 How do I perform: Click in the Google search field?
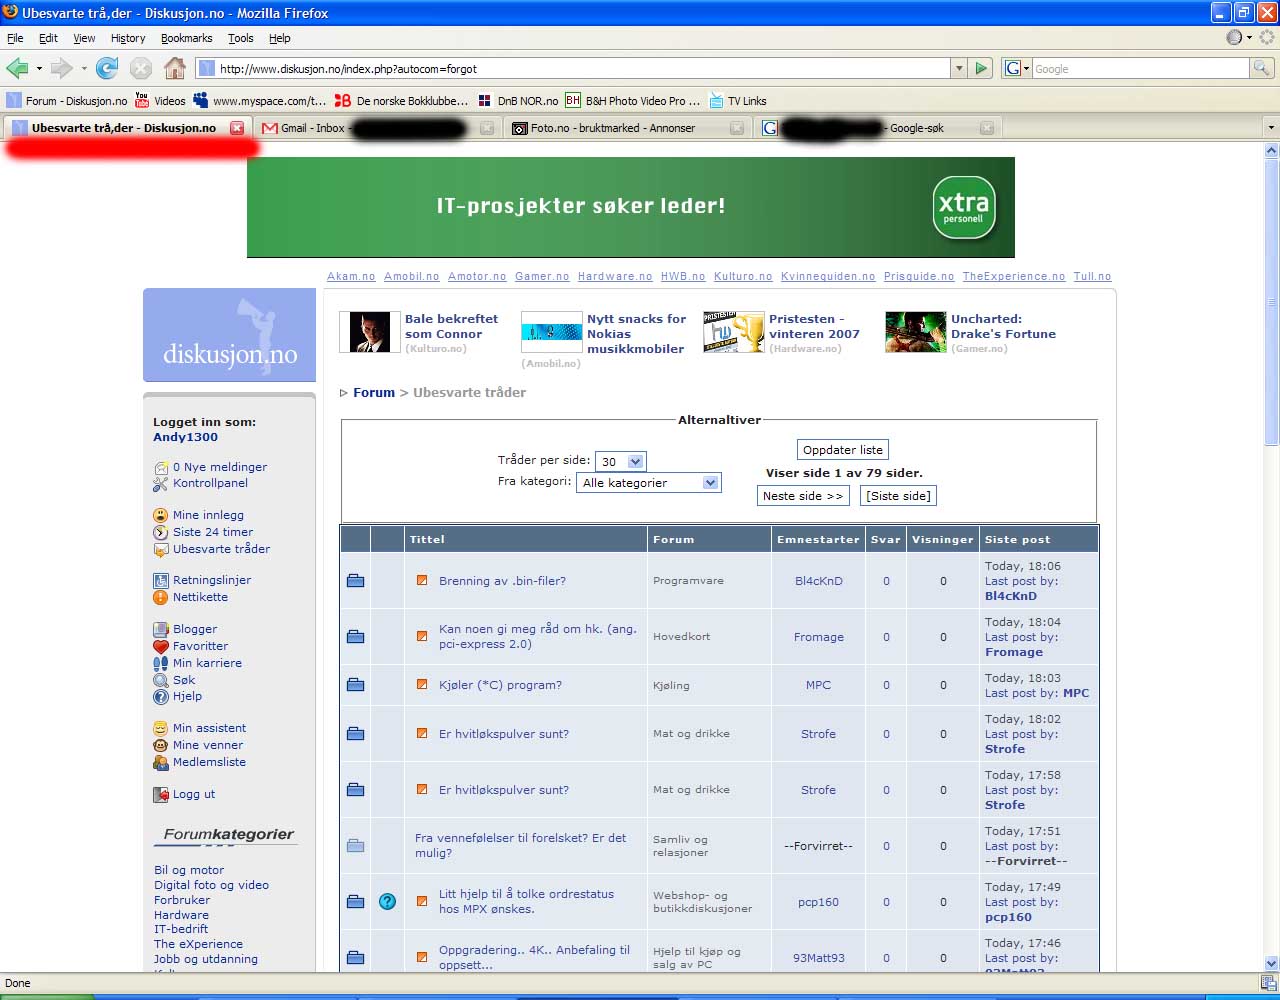pyautogui.click(x=1140, y=69)
